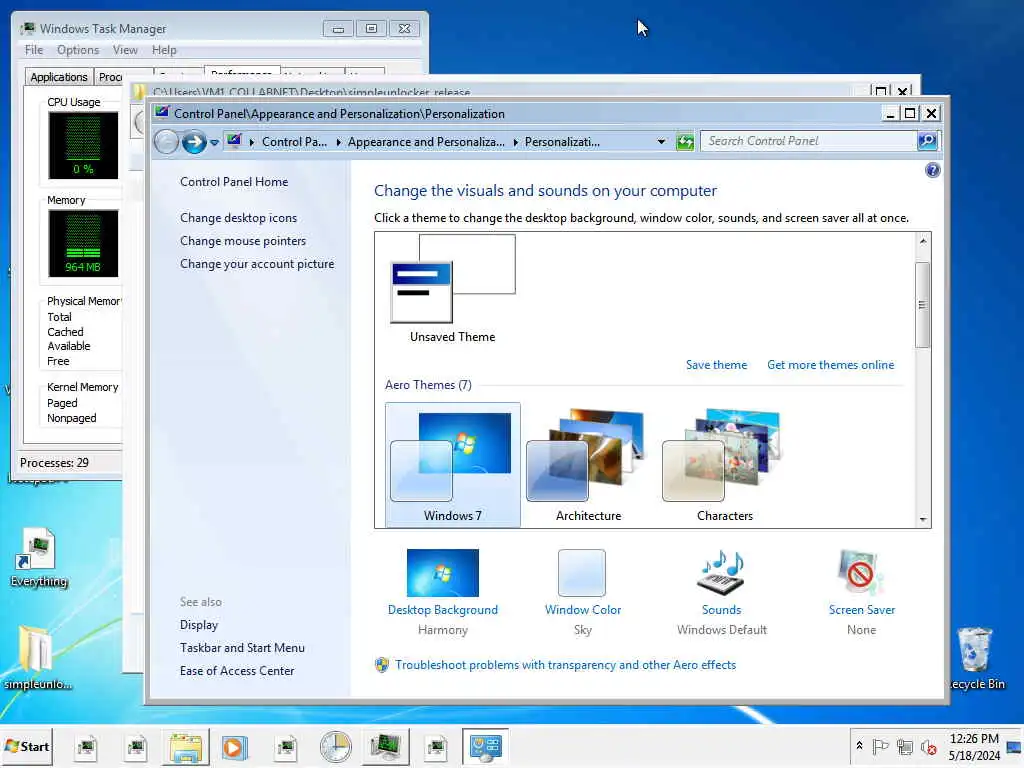Select the Architecture theme
Viewport: 1024px width, 768px height.
coord(588,465)
